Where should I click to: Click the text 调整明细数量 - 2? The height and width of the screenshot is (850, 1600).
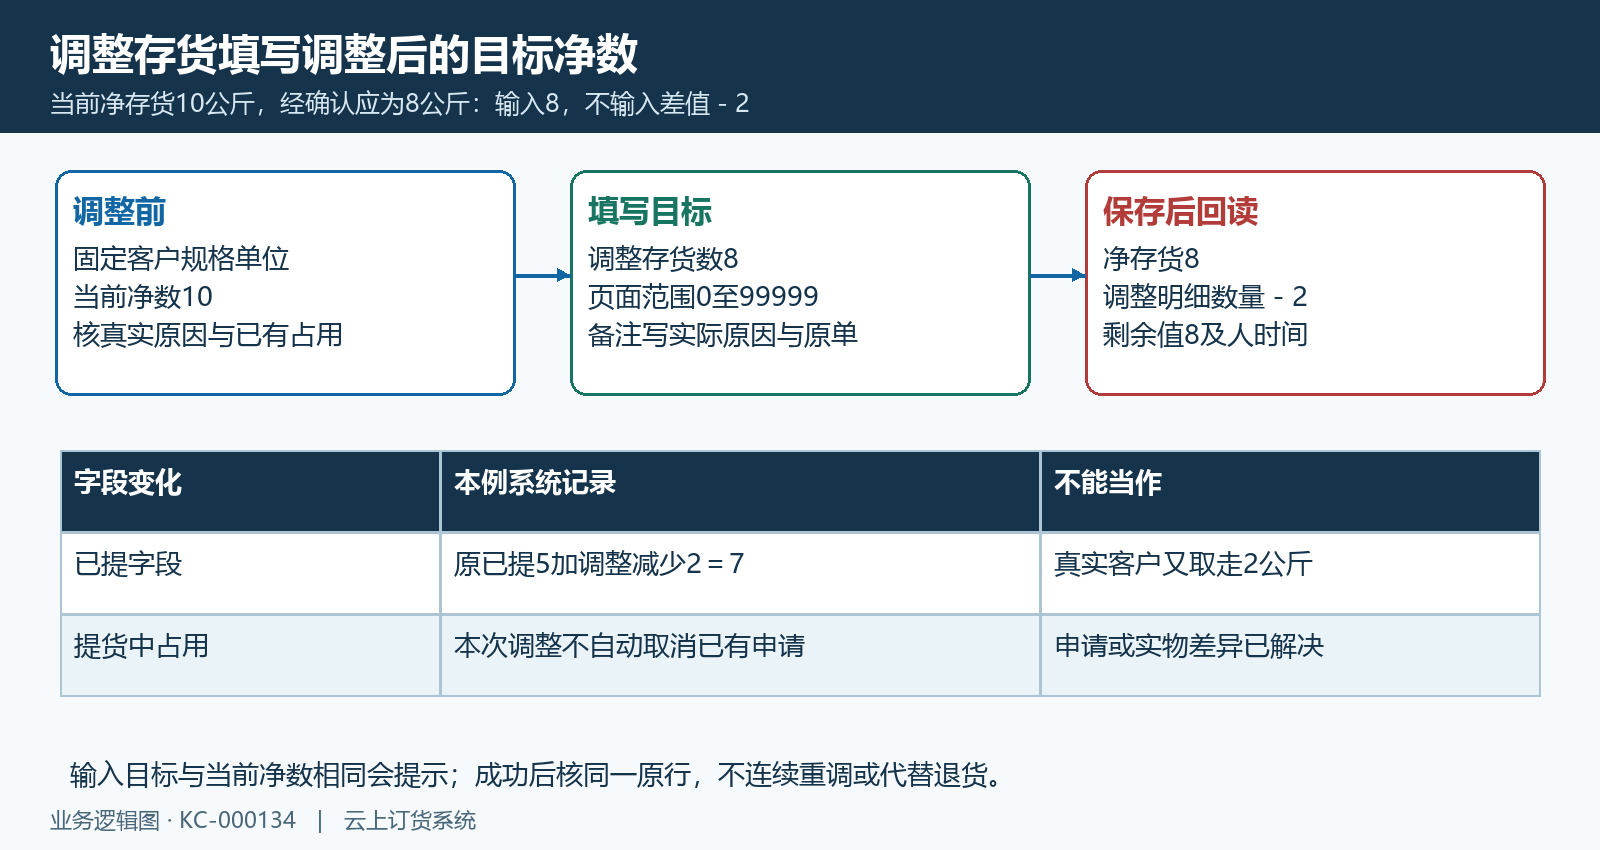(1205, 297)
